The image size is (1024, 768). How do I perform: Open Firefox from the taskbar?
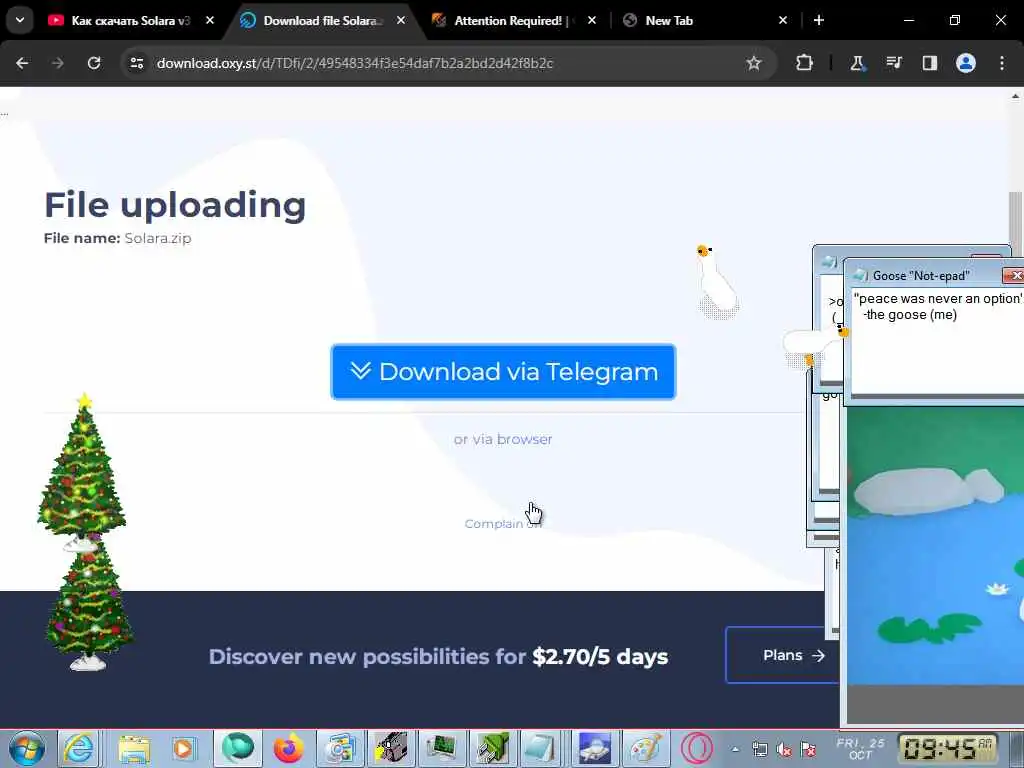click(289, 748)
